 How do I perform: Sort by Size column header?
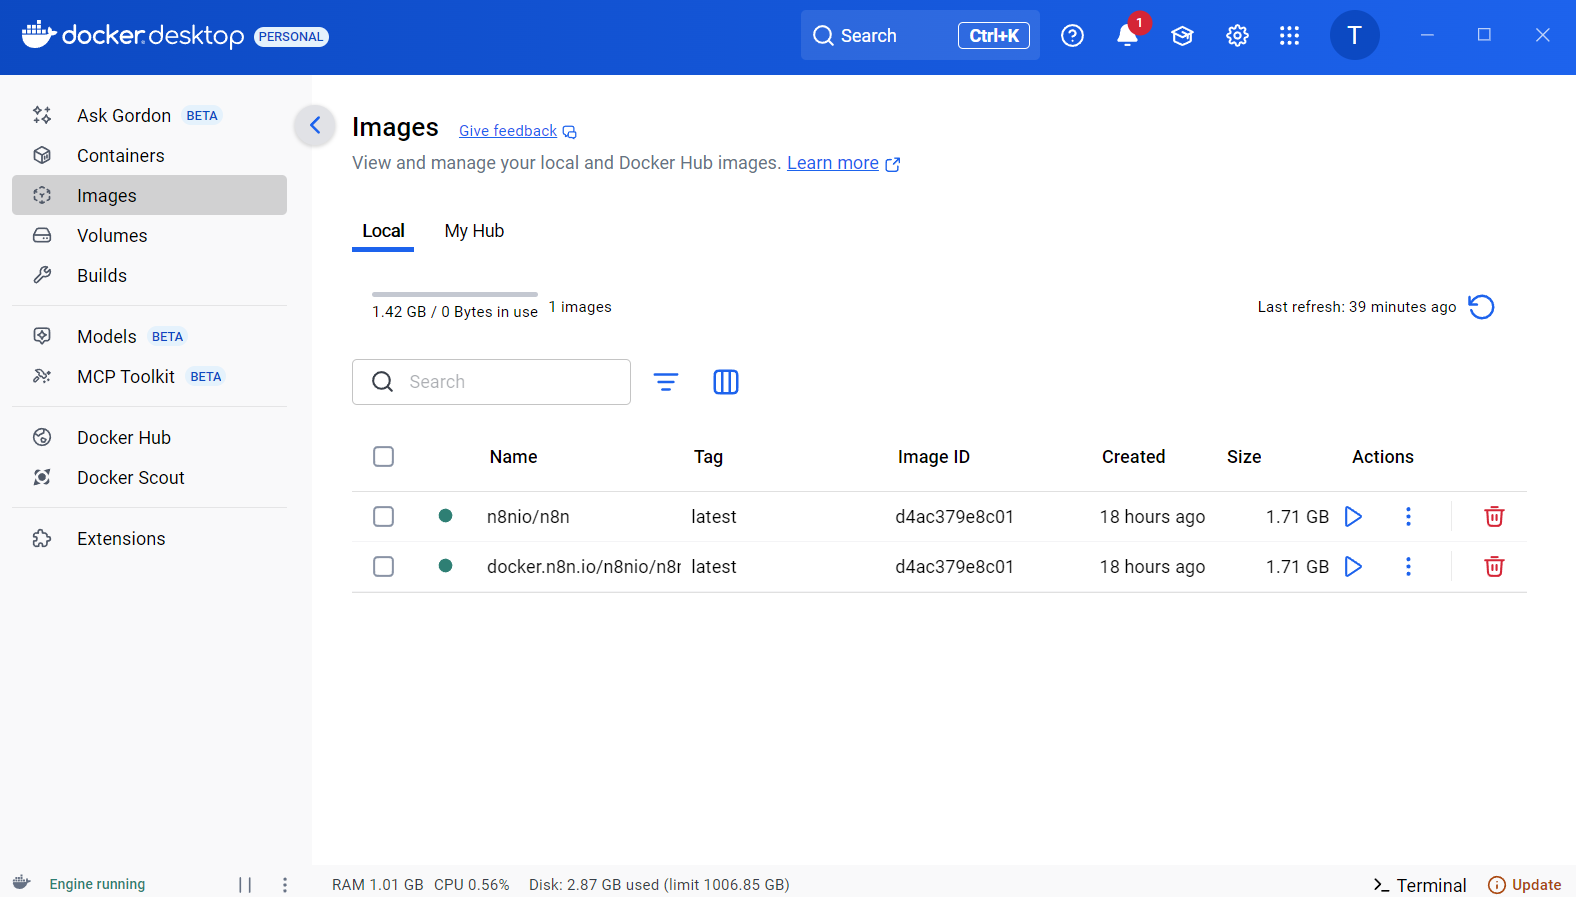tap(1244, 457)
